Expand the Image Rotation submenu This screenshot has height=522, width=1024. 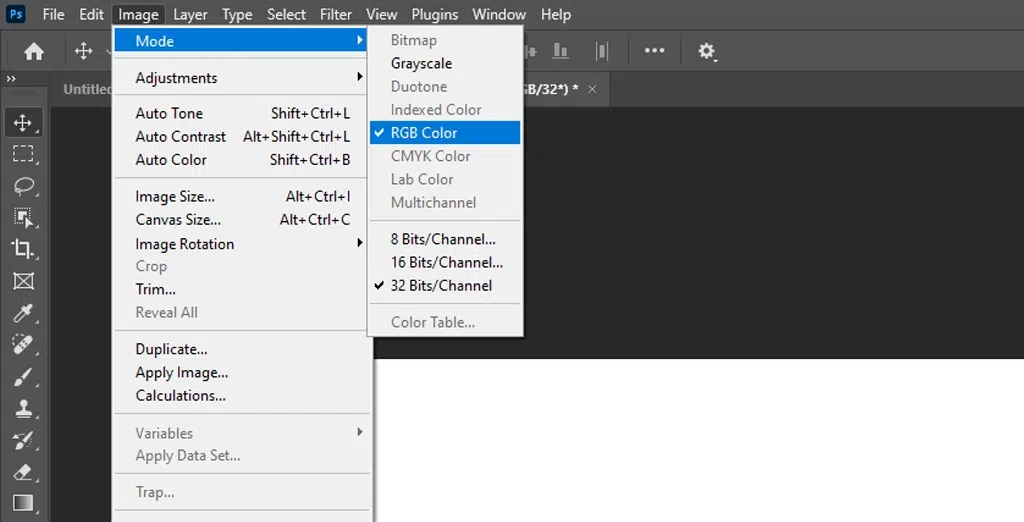(x=240, y=244)
